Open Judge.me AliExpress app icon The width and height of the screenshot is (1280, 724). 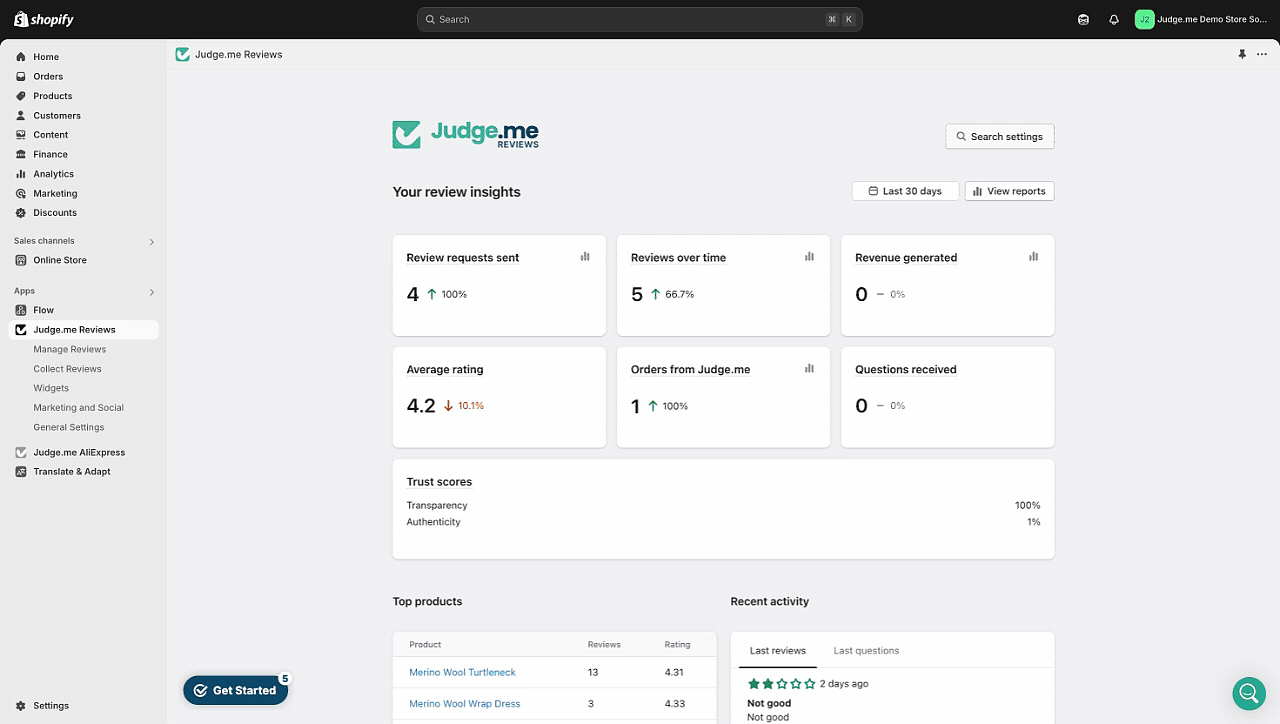point(21,452)
